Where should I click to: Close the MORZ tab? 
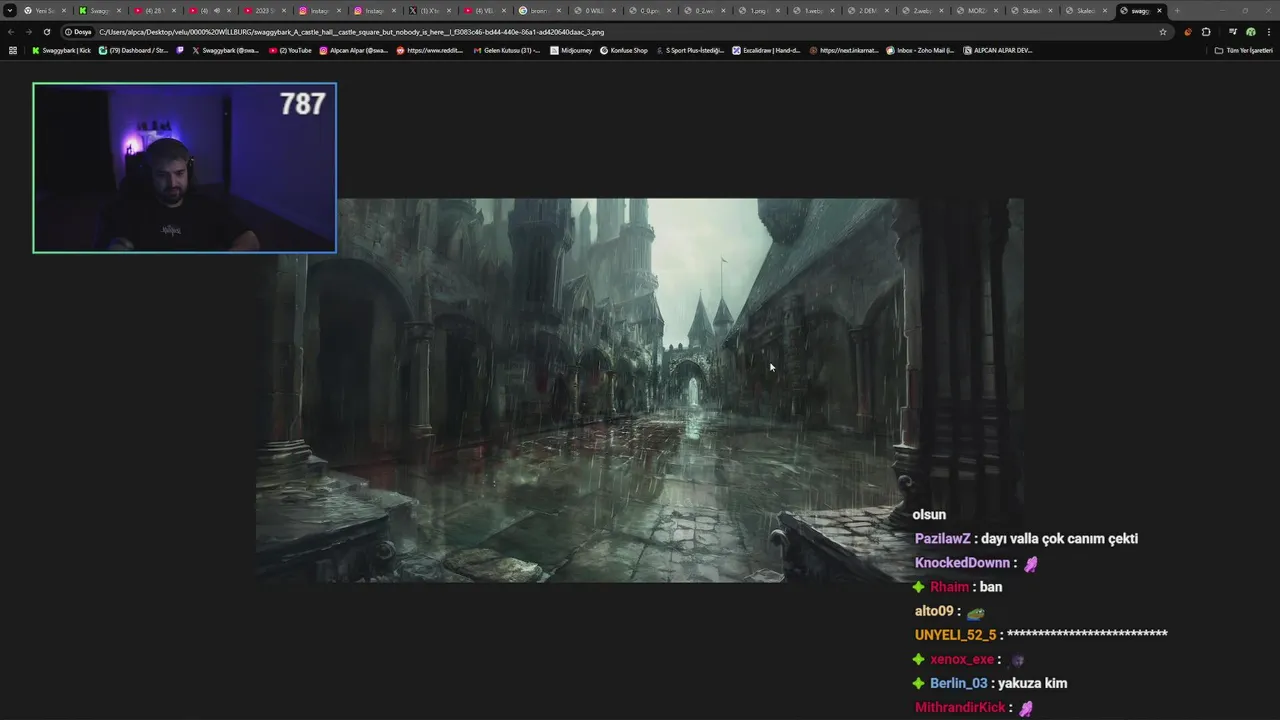996,10
